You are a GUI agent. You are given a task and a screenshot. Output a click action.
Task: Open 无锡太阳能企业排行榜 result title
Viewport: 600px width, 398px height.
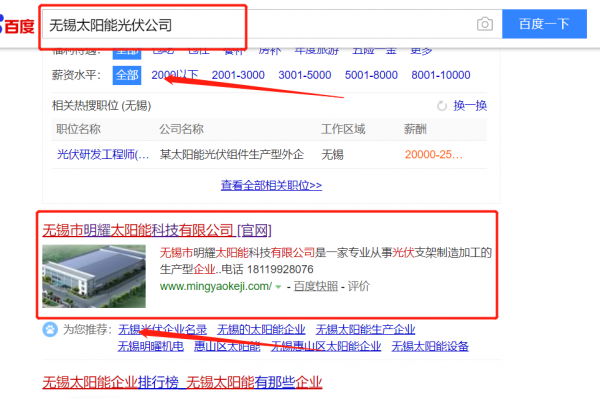click(182, 382)
